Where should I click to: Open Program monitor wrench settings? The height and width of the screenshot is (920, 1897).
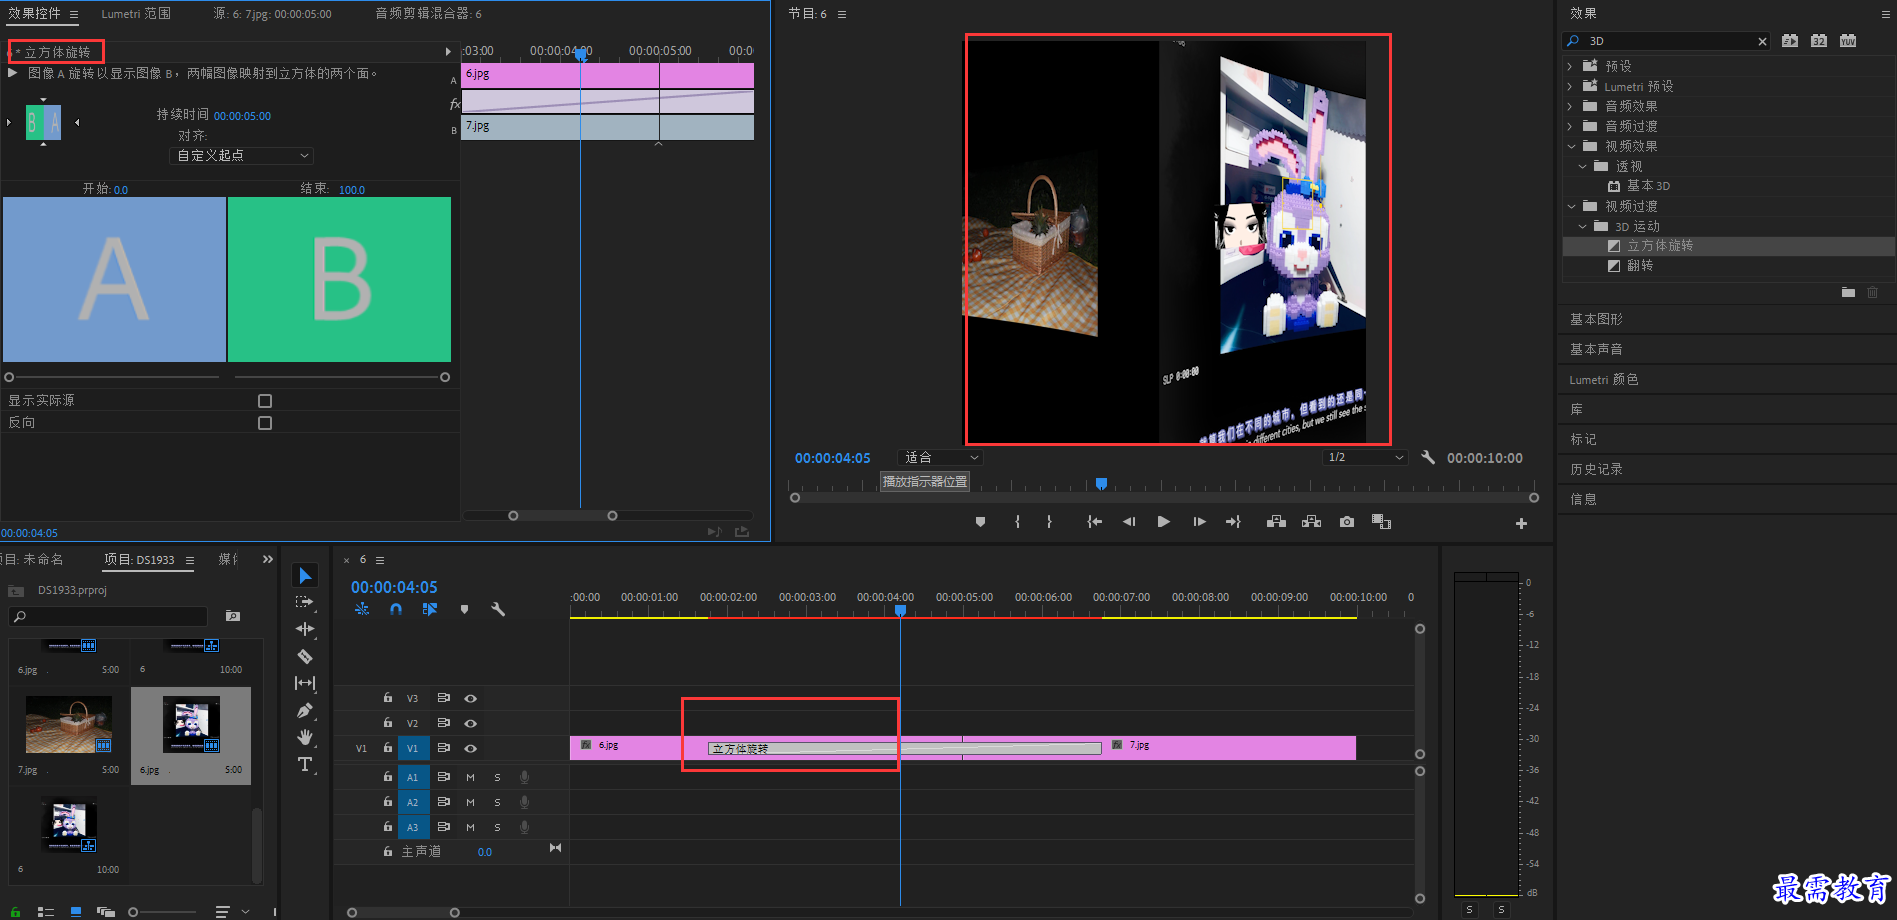1428,457
